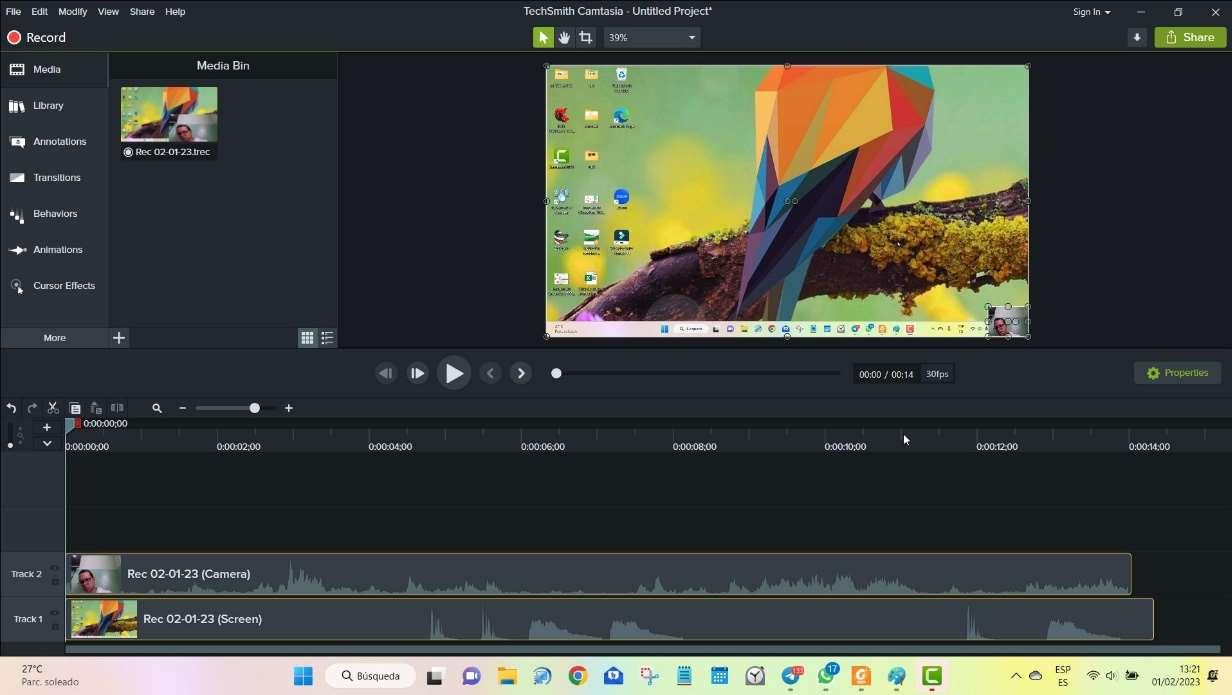Open the Edit menu
Screen dimensions: 1232x695
39,11
